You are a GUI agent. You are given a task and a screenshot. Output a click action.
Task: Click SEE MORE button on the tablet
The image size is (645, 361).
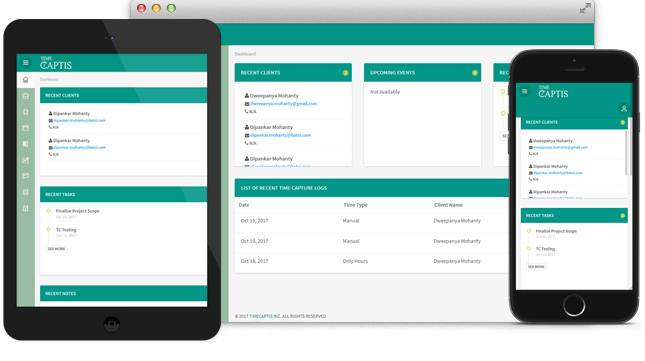pos(56,249)
